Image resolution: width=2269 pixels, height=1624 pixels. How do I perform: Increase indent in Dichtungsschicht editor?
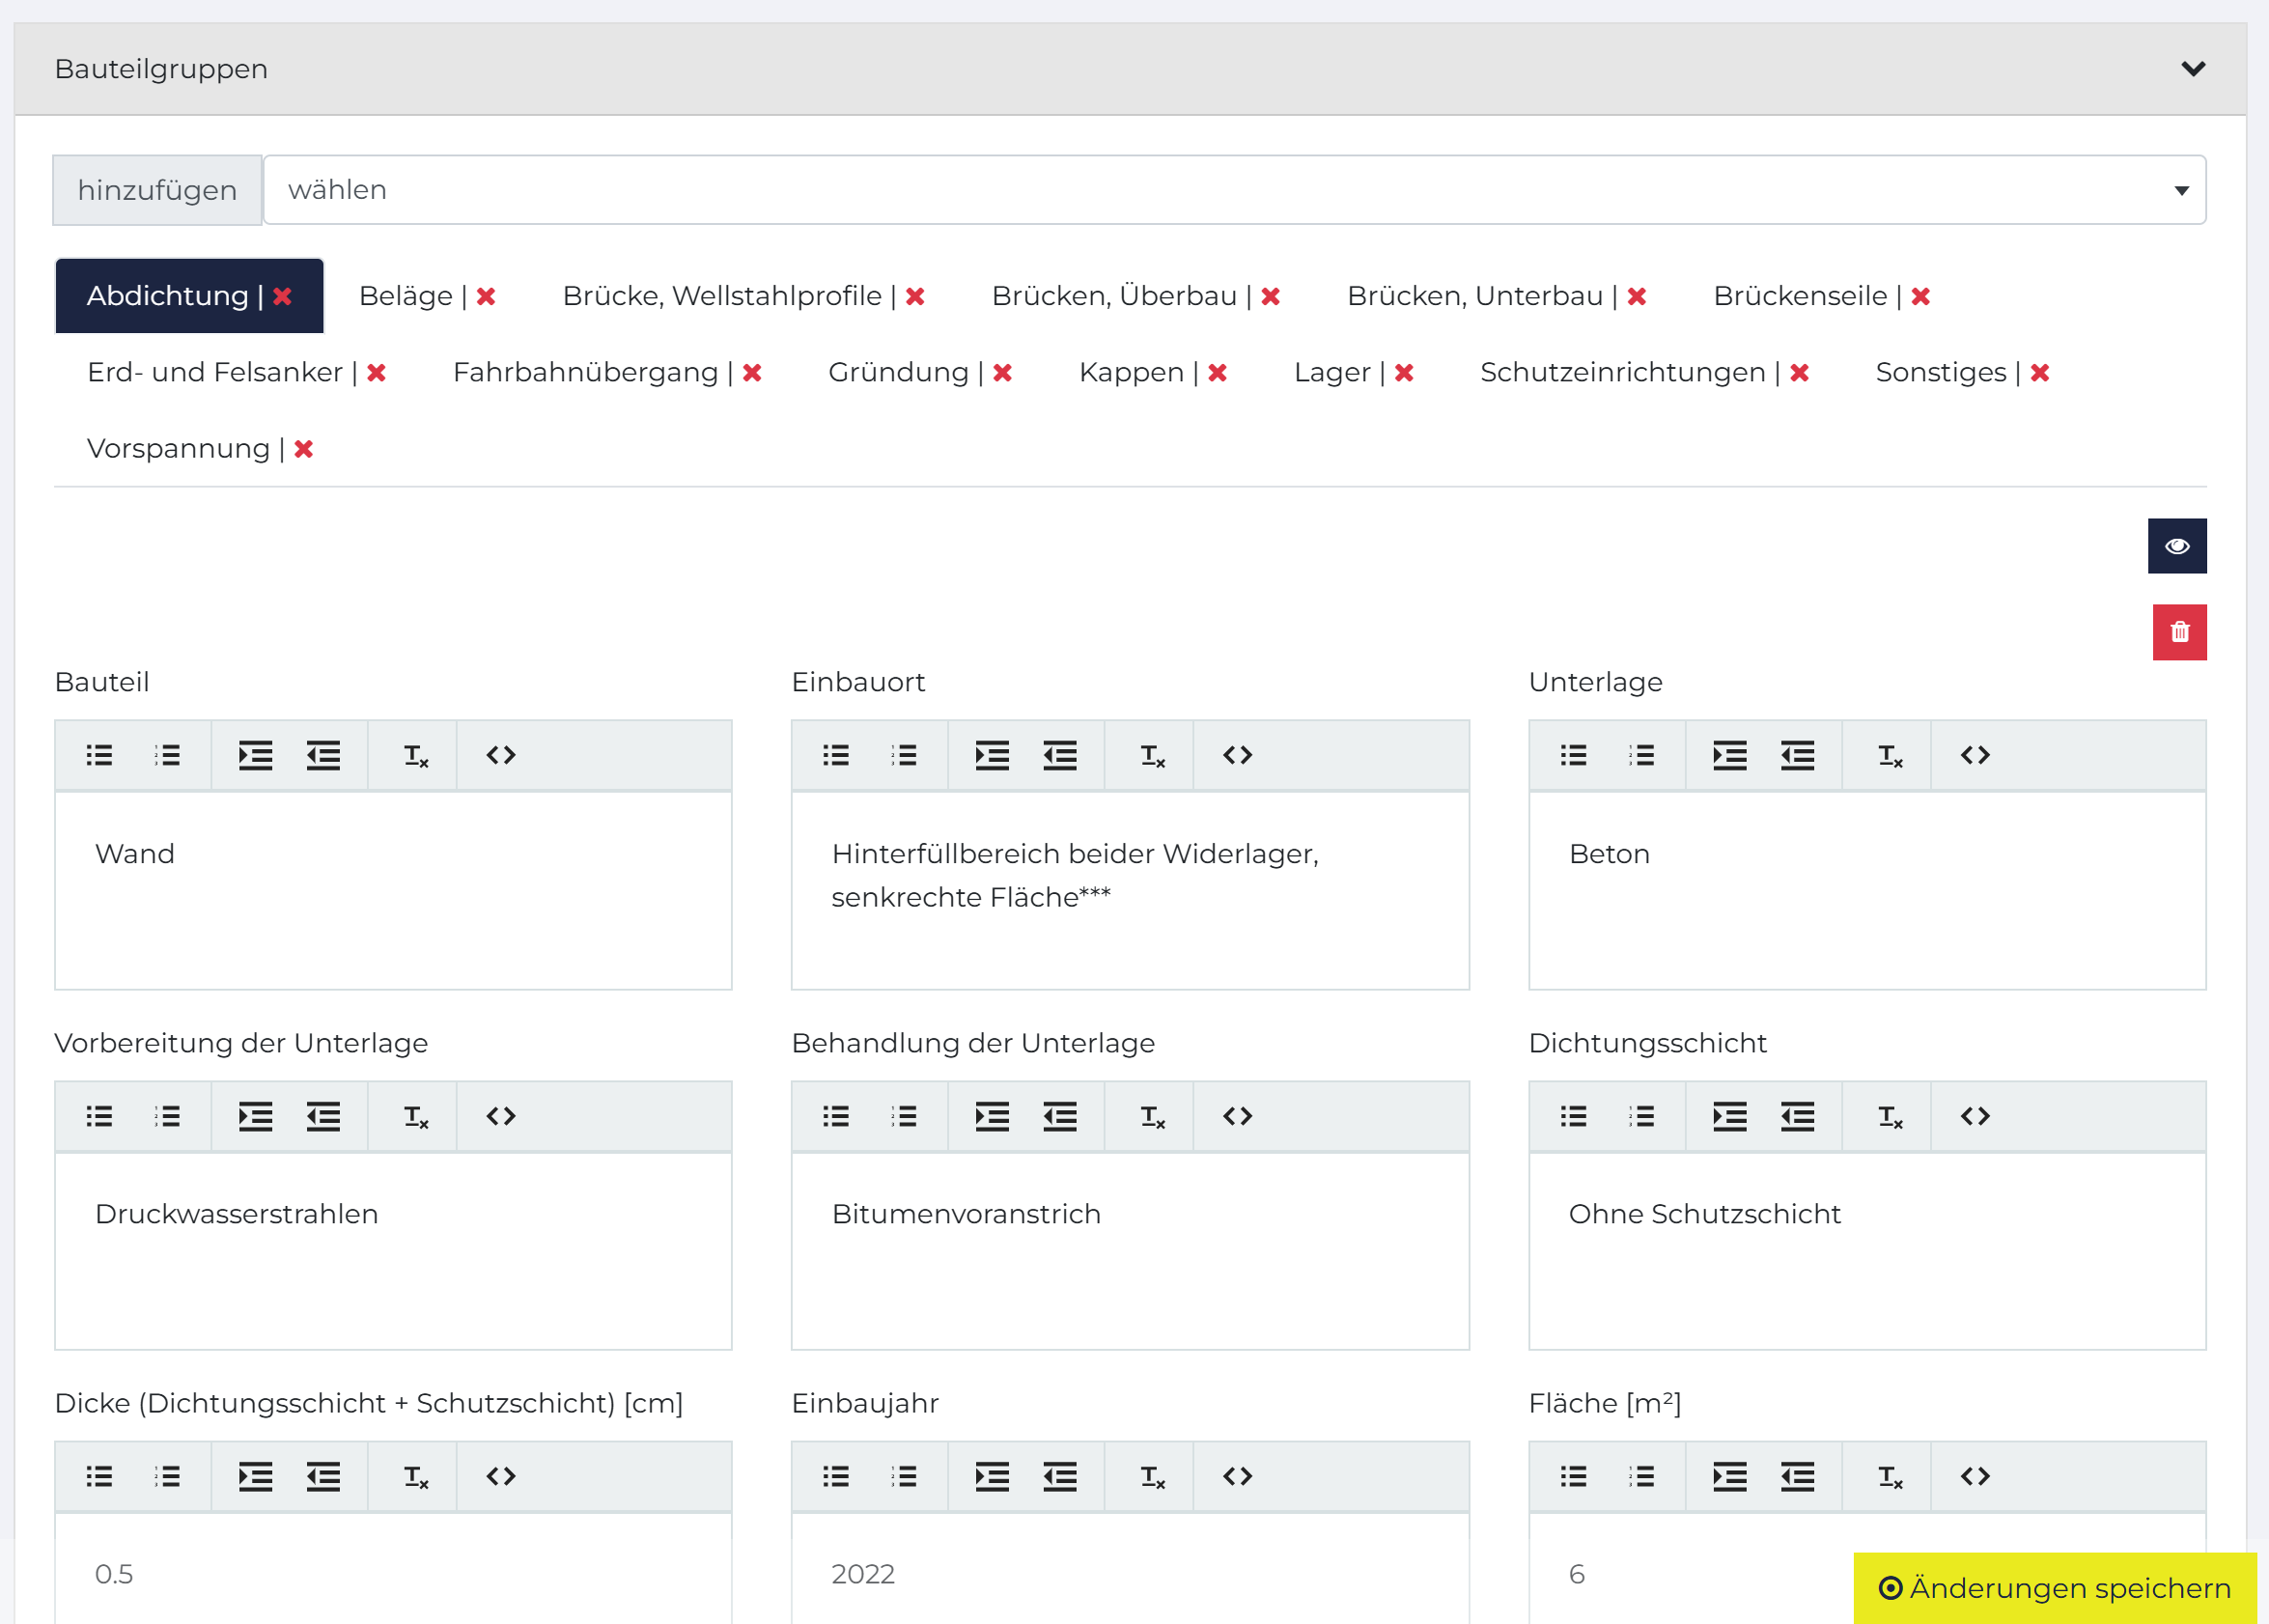tap(1729, 1116)
